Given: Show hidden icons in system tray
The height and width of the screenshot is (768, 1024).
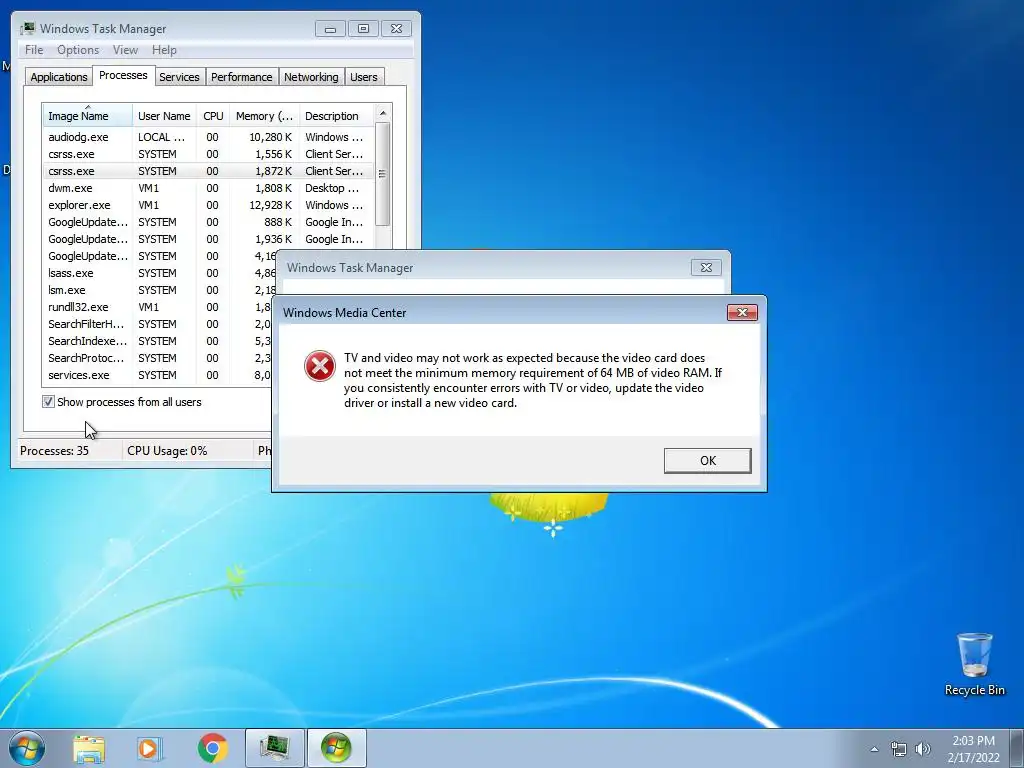Looking at the screenshot, I should tap(874, 749).
